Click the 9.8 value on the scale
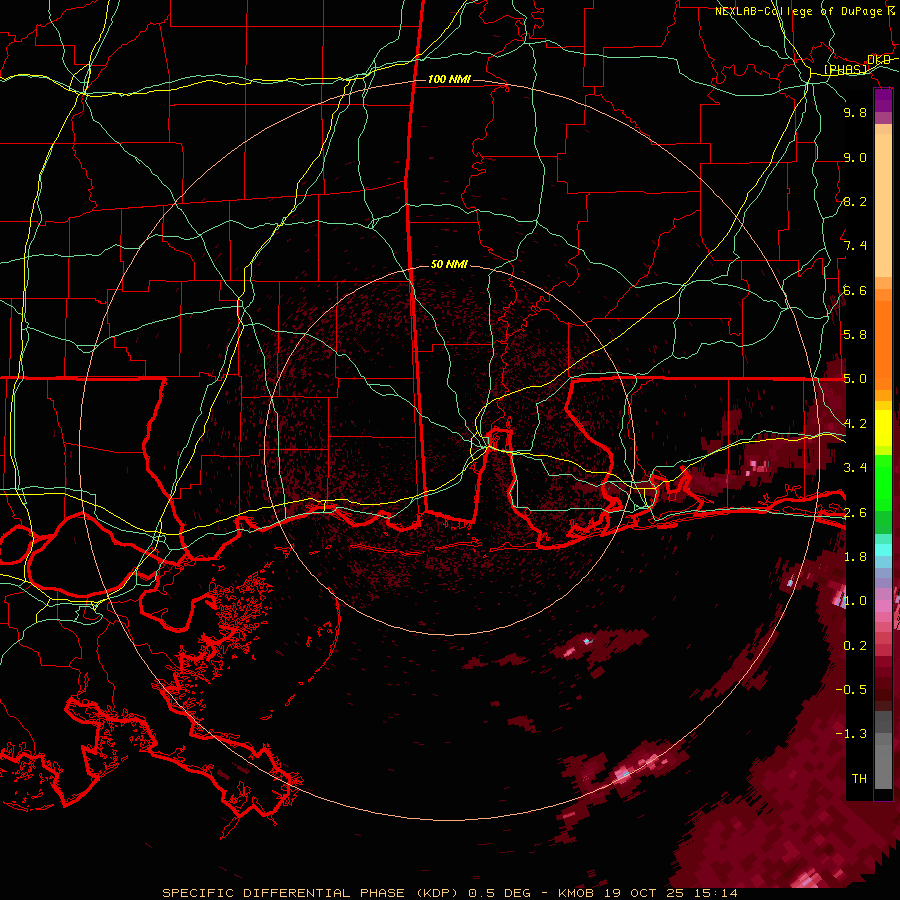This screenshot has width=900, height=900. point(855,112)
